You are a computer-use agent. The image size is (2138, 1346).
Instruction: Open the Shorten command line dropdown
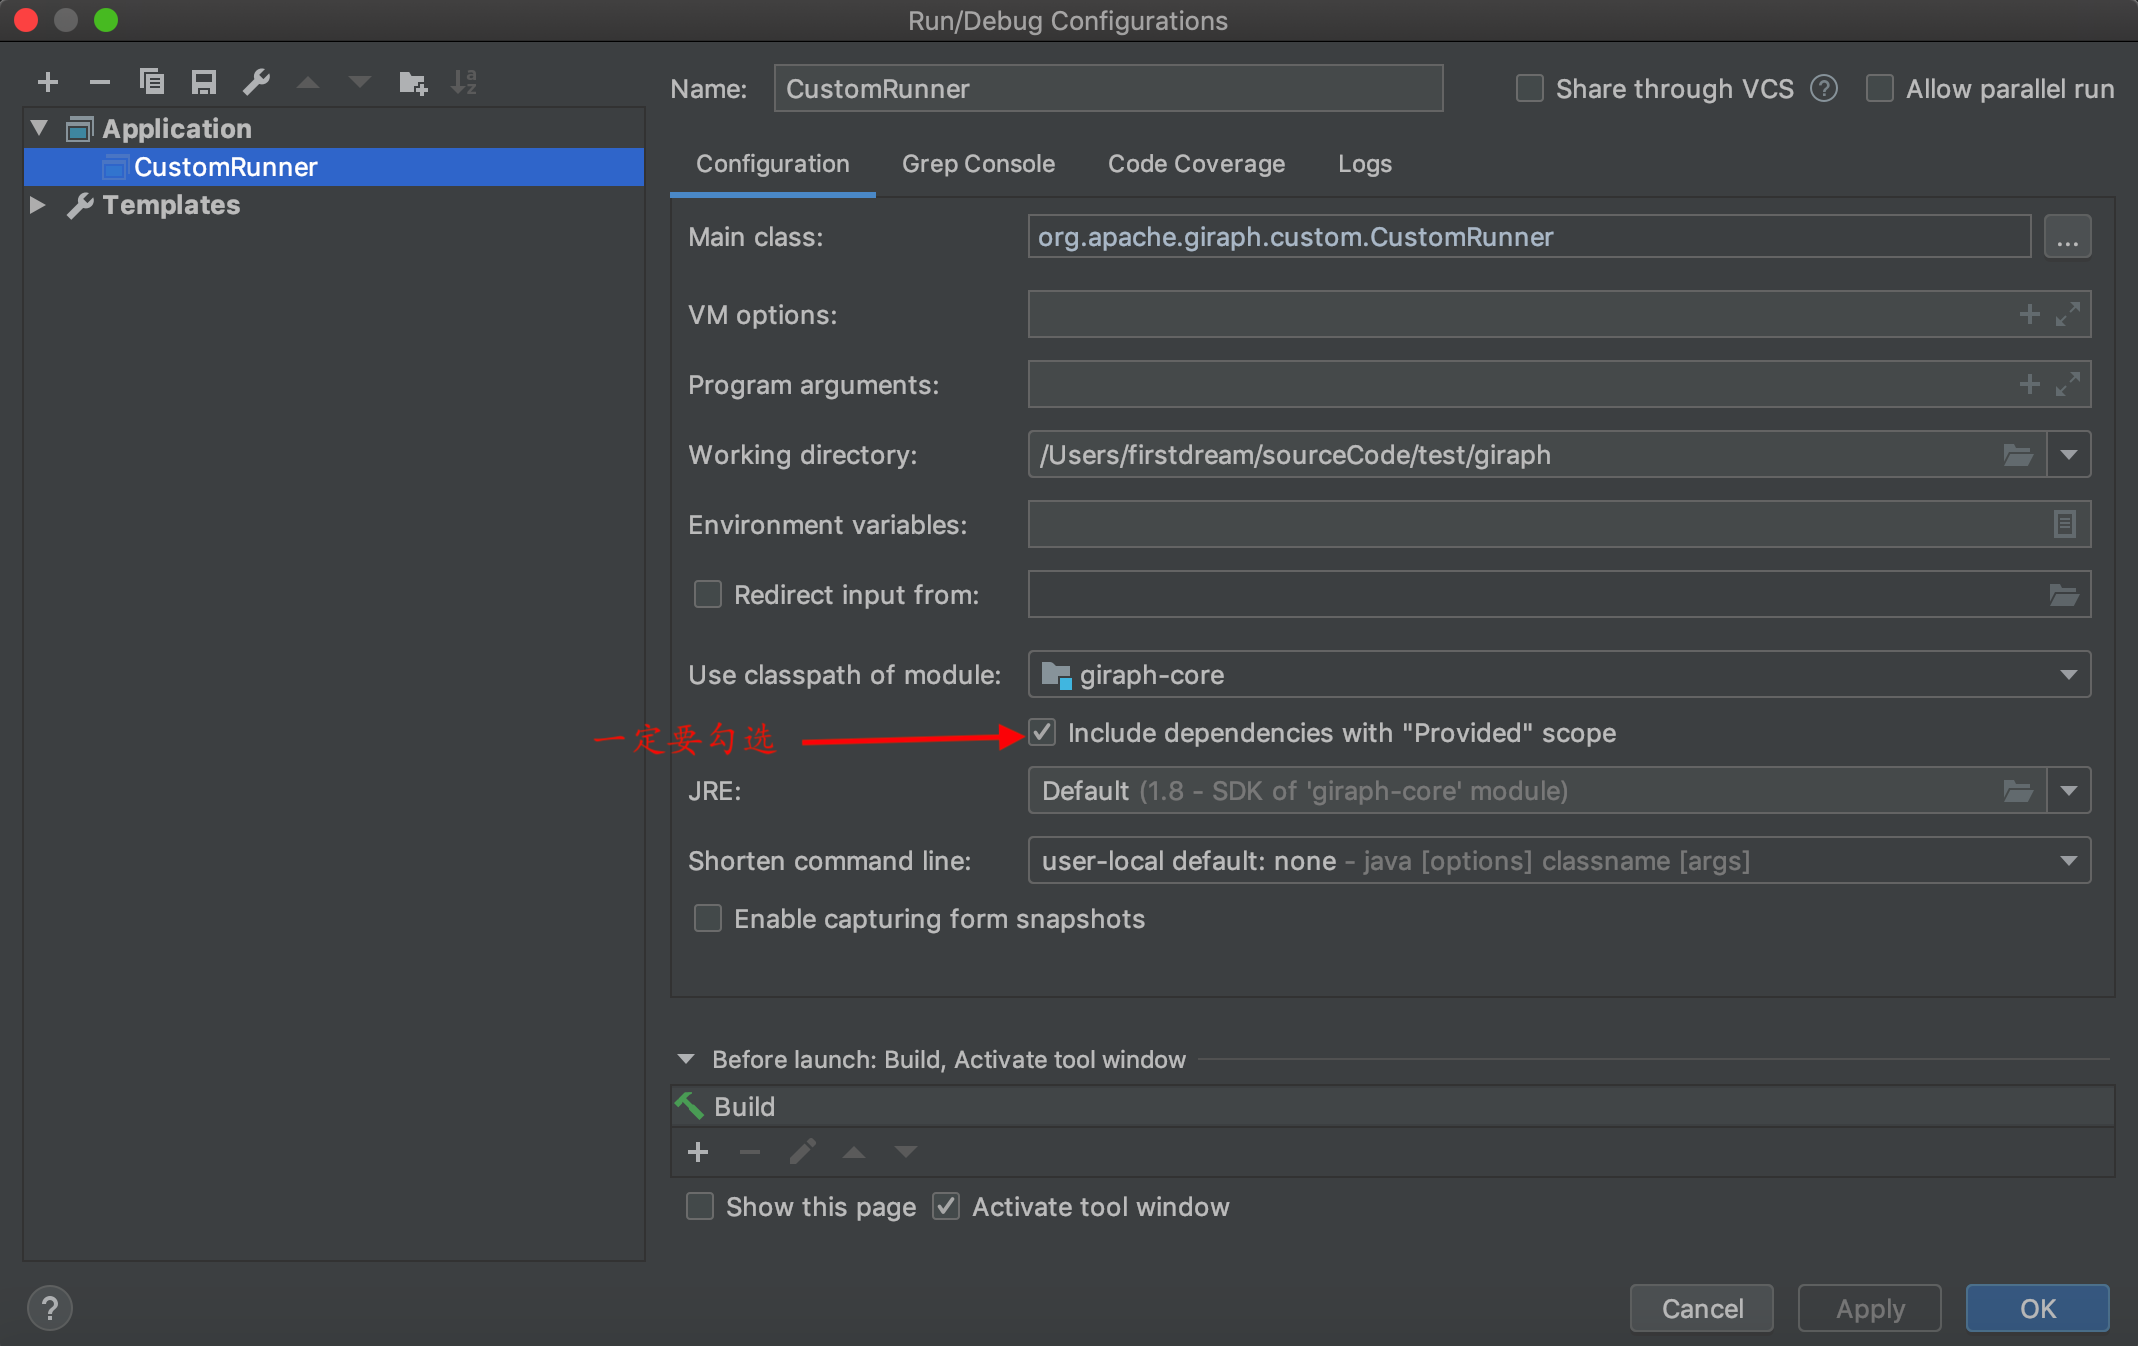(2068, 861)
